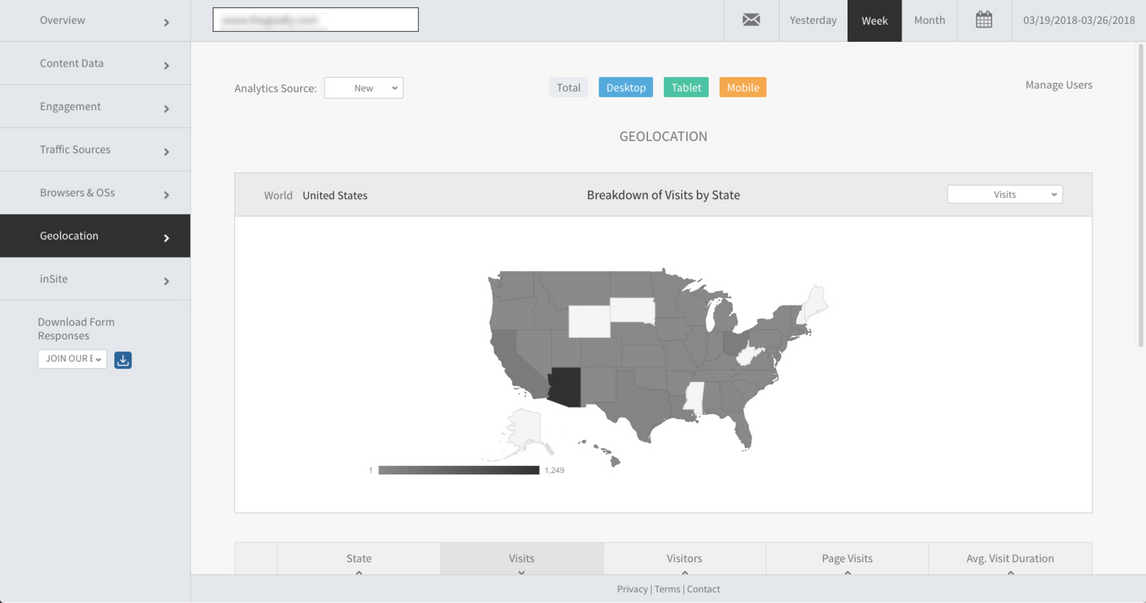Toggle the Mobile device filter
The image size is (1146, 603).
click(742, 88)
